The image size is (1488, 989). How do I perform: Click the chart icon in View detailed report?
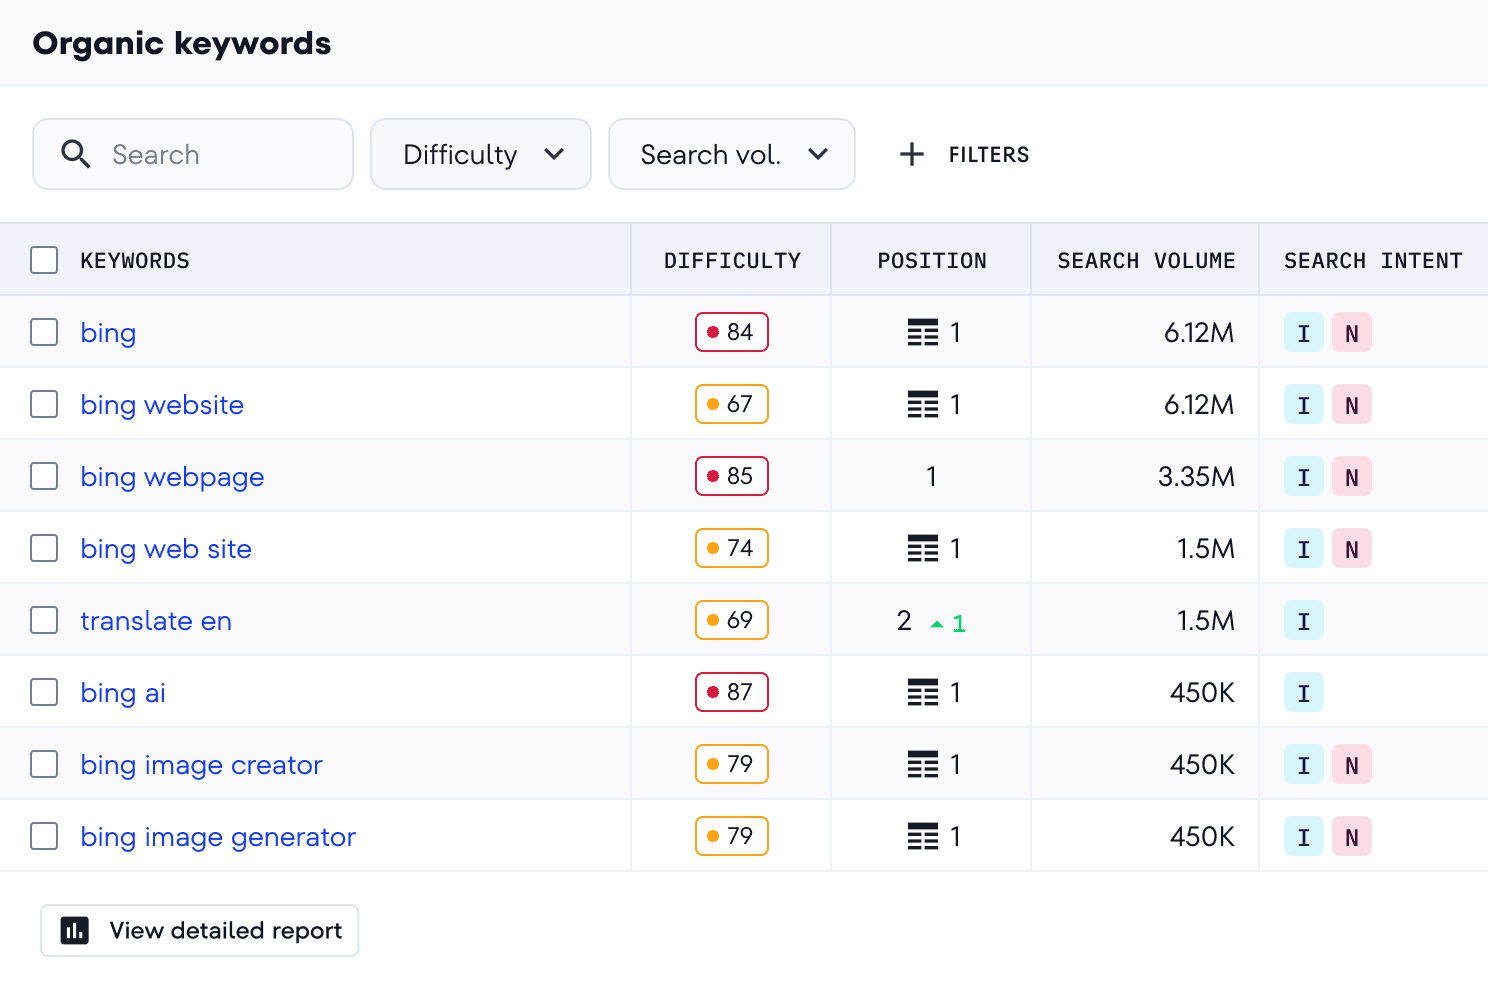coord(75,931)
